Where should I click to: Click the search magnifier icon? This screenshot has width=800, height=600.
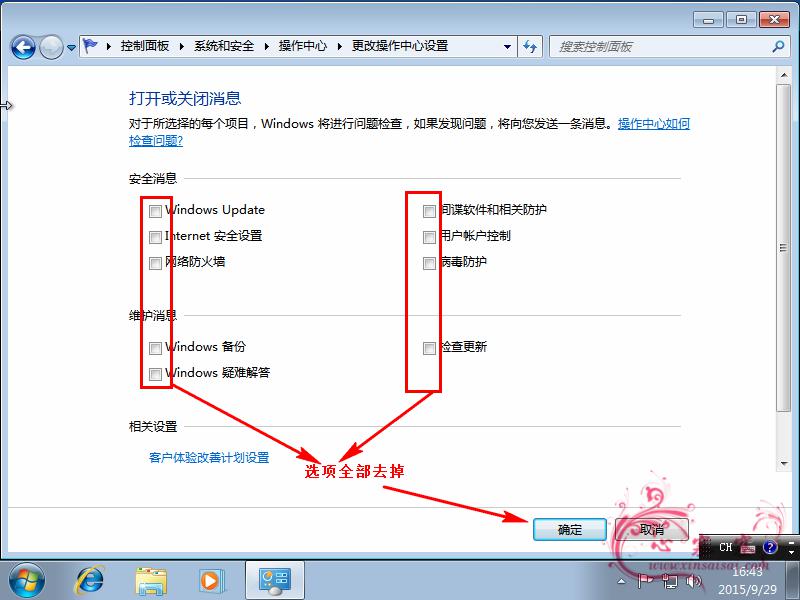[x=778, y=46]
